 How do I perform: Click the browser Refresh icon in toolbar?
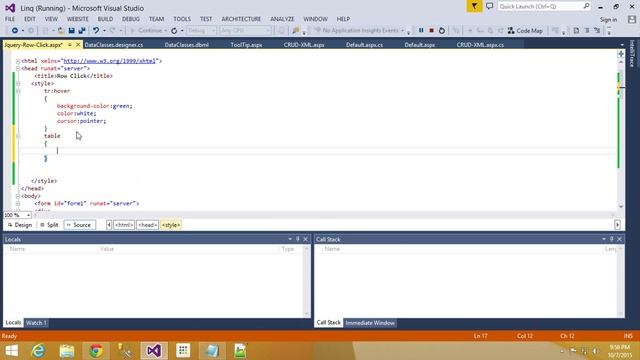pos(174,31)
